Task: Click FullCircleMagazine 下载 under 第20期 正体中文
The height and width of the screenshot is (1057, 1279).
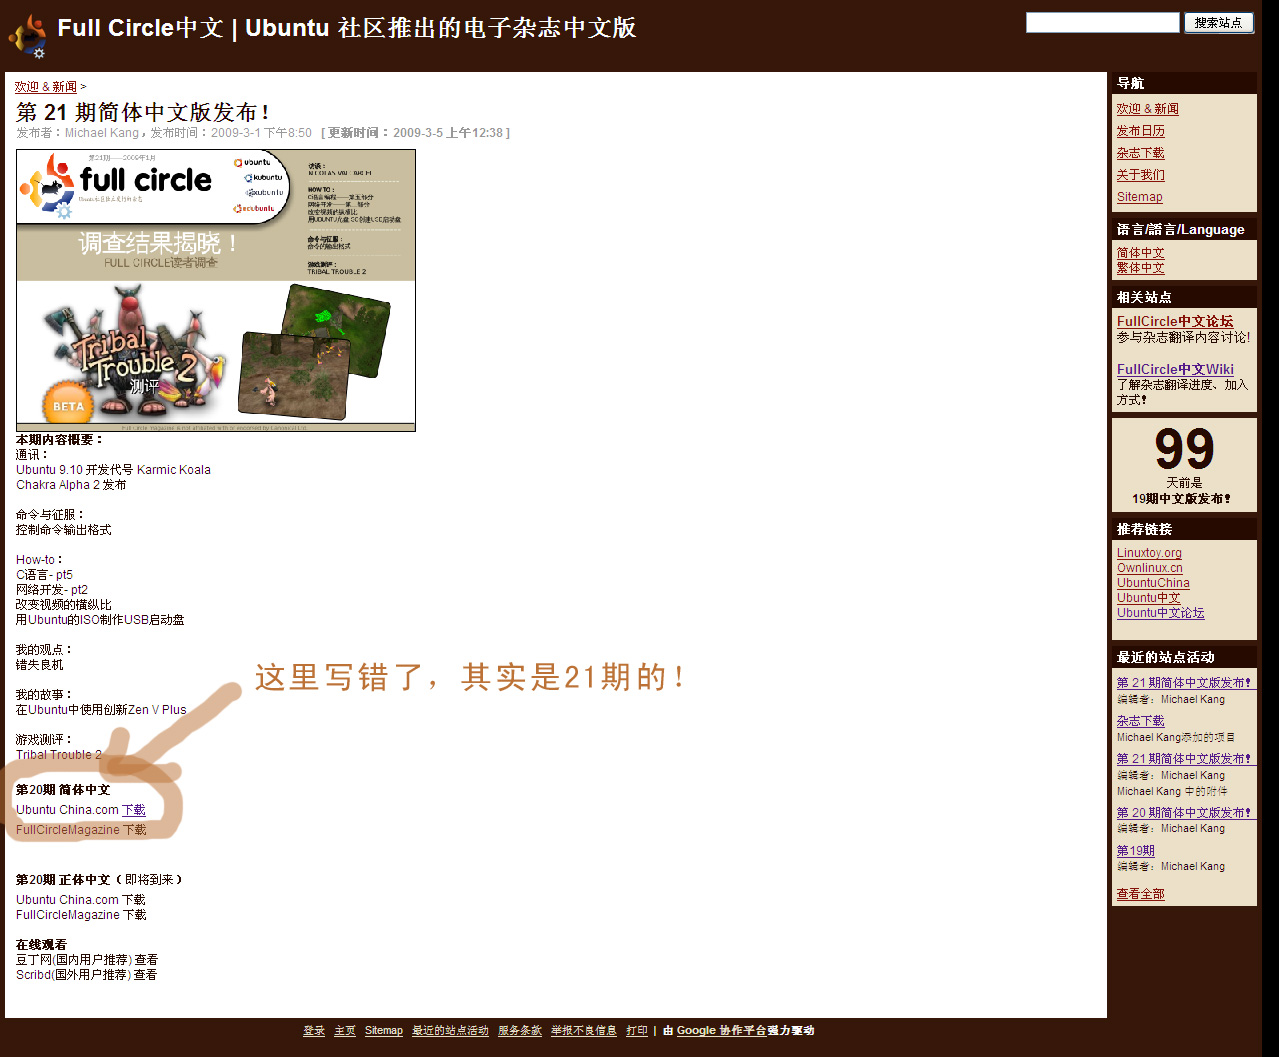Action: (81, 915)
